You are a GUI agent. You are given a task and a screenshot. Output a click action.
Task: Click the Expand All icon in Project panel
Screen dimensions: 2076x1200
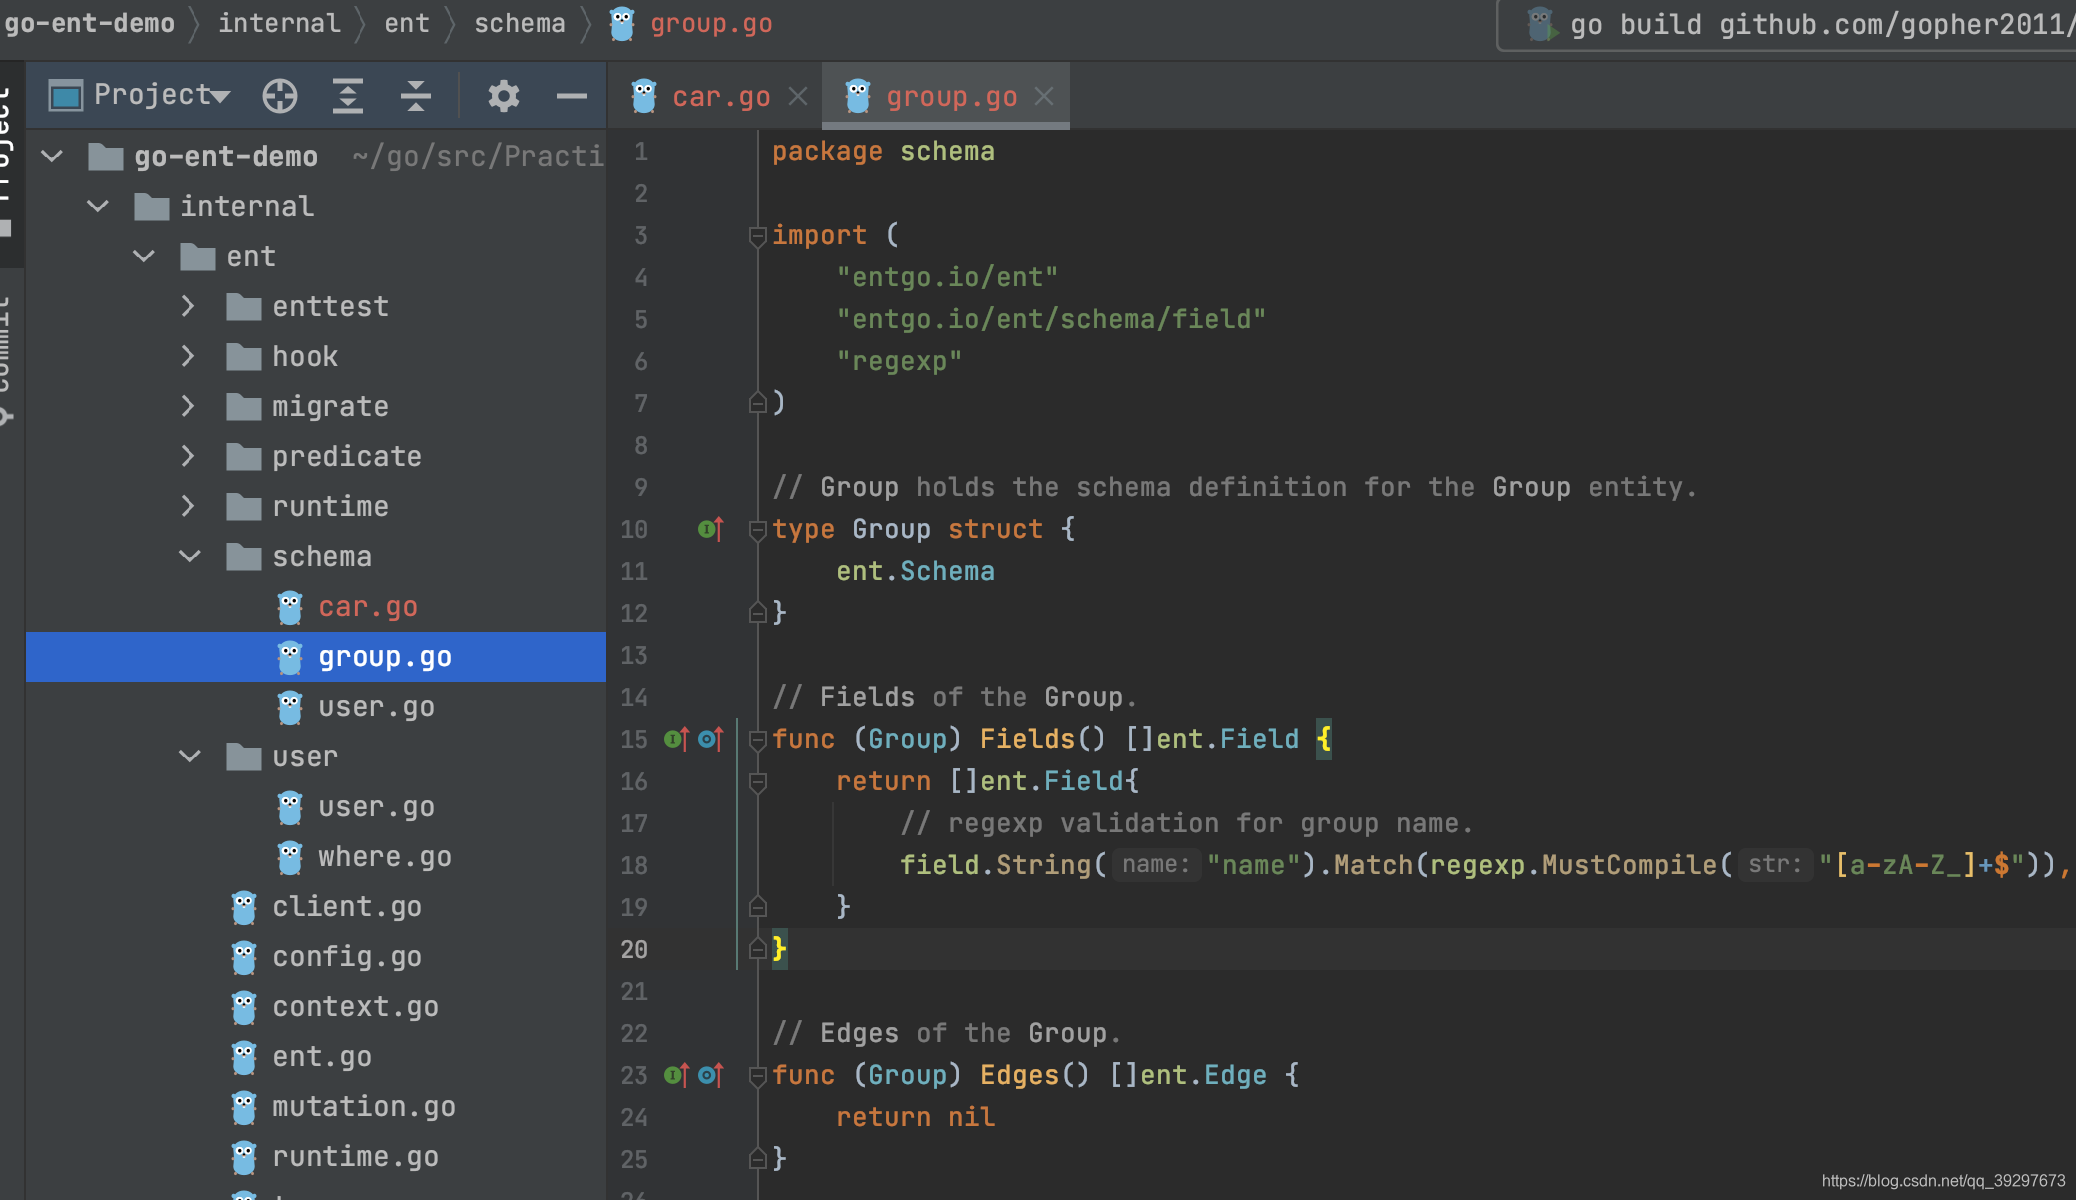[347, 96]
